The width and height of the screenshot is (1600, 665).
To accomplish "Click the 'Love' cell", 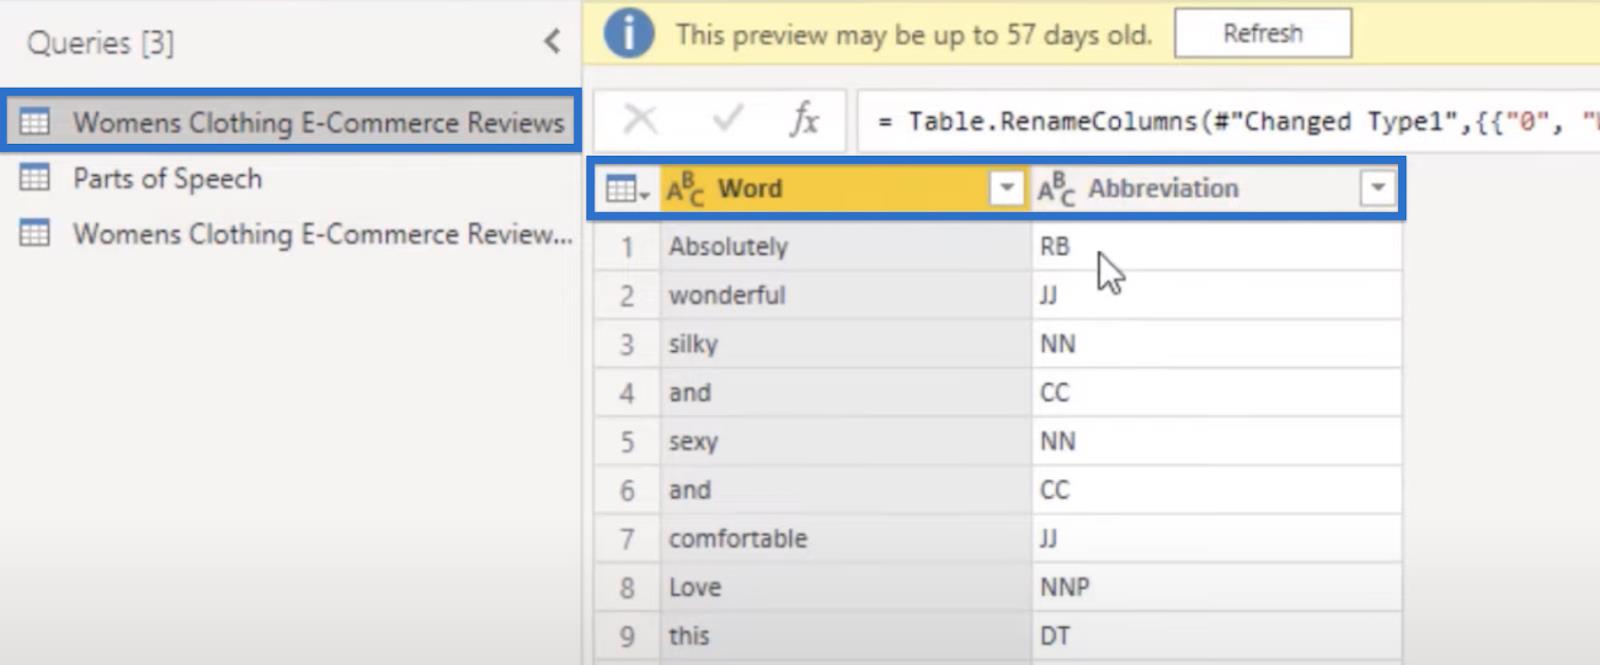I will point(845,587).
